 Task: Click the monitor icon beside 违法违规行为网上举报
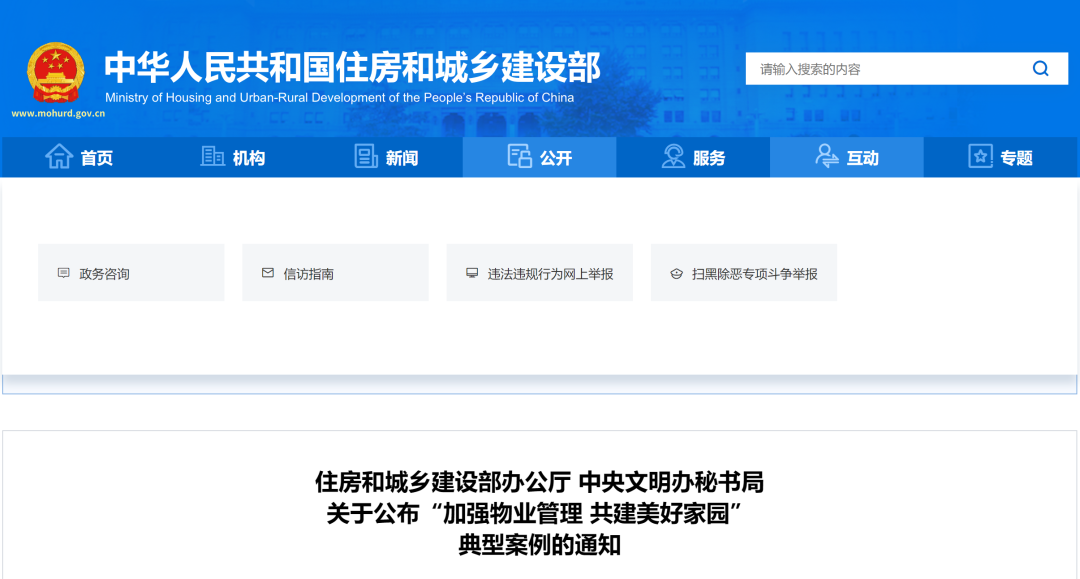[472, 273]
